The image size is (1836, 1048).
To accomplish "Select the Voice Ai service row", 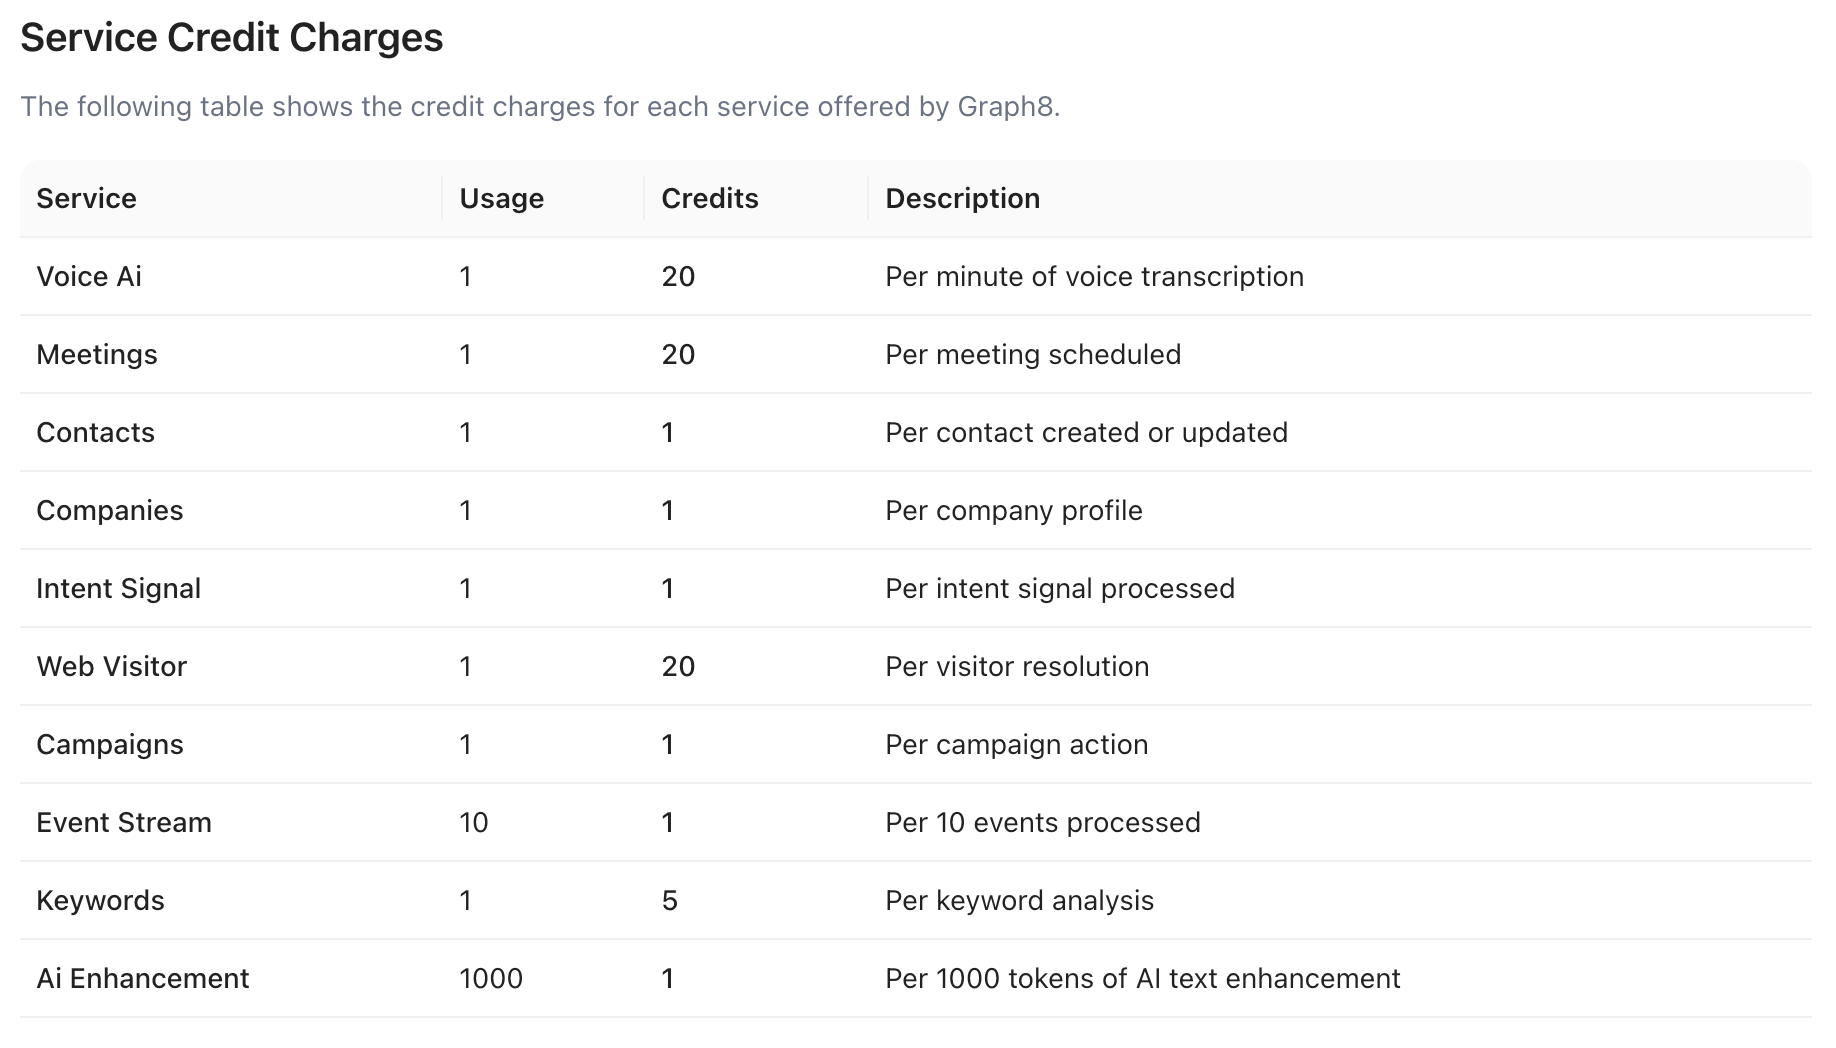I will point(916,276).
